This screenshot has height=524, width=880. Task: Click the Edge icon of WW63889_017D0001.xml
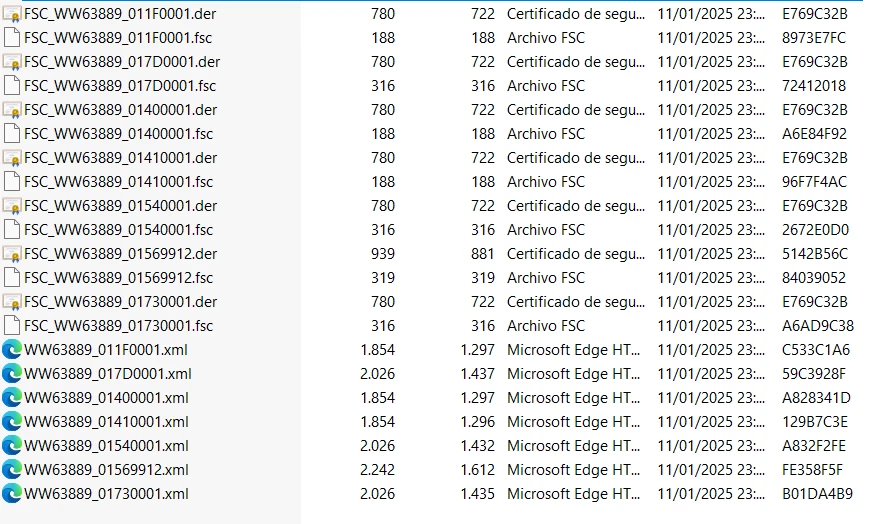(12, 374)
